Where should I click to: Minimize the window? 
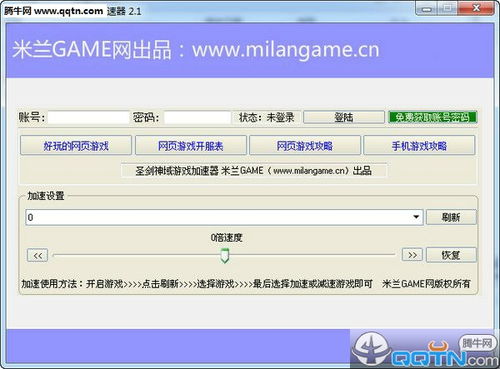(427, 8)
